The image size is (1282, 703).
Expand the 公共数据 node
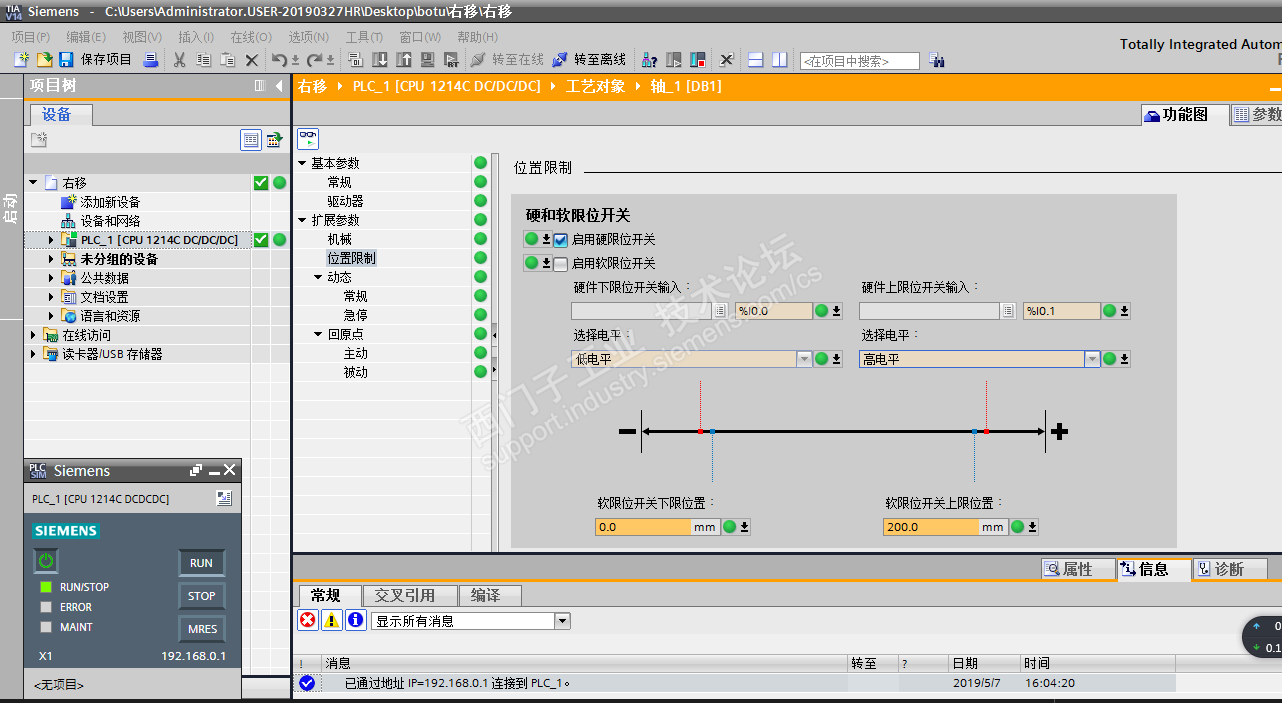[51, 278]
